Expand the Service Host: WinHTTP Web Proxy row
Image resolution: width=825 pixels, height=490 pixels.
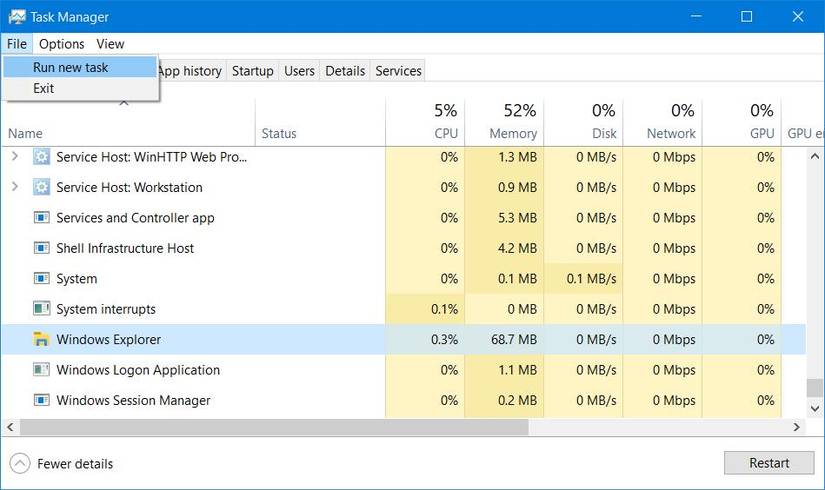[x=15, y=156]
